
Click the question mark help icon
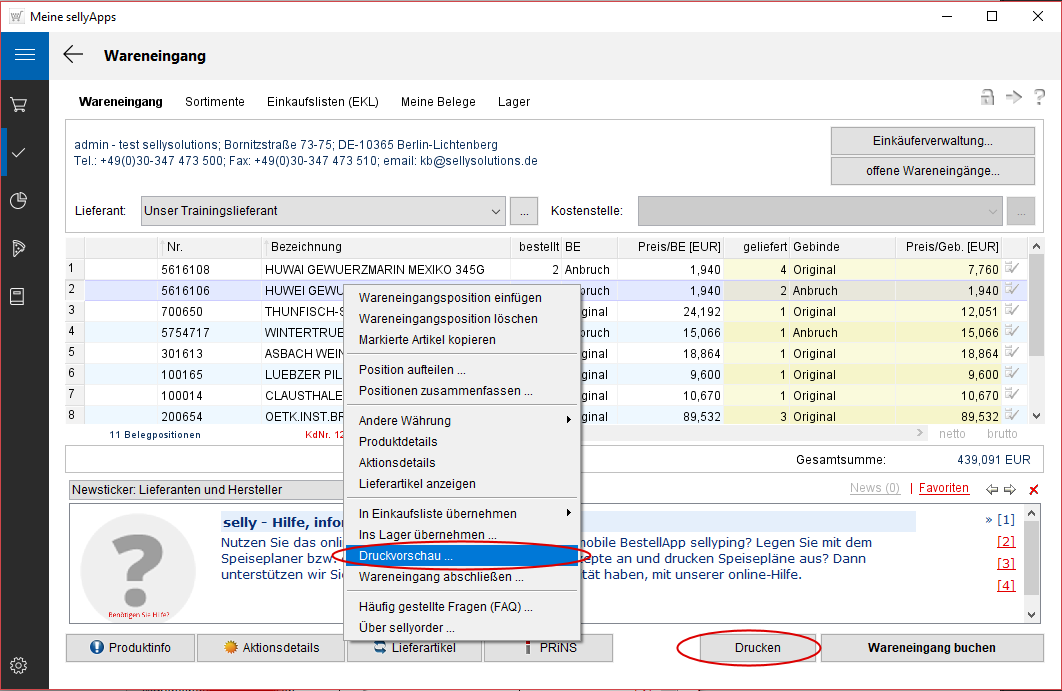pyautogui.click(x=1039, y=97)
